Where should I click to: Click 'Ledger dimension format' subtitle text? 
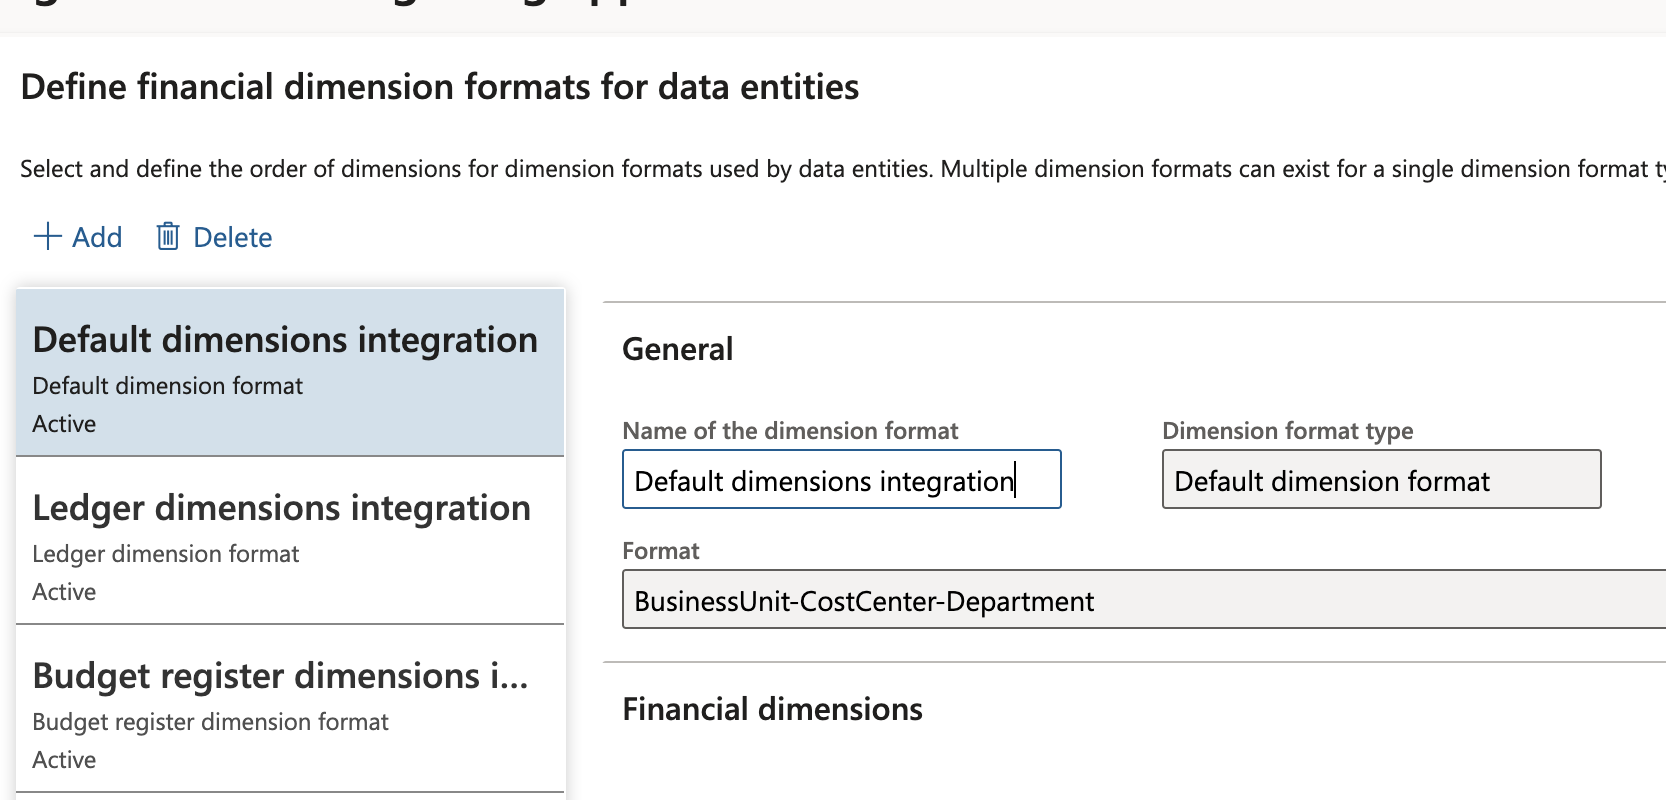coord(166,554)
